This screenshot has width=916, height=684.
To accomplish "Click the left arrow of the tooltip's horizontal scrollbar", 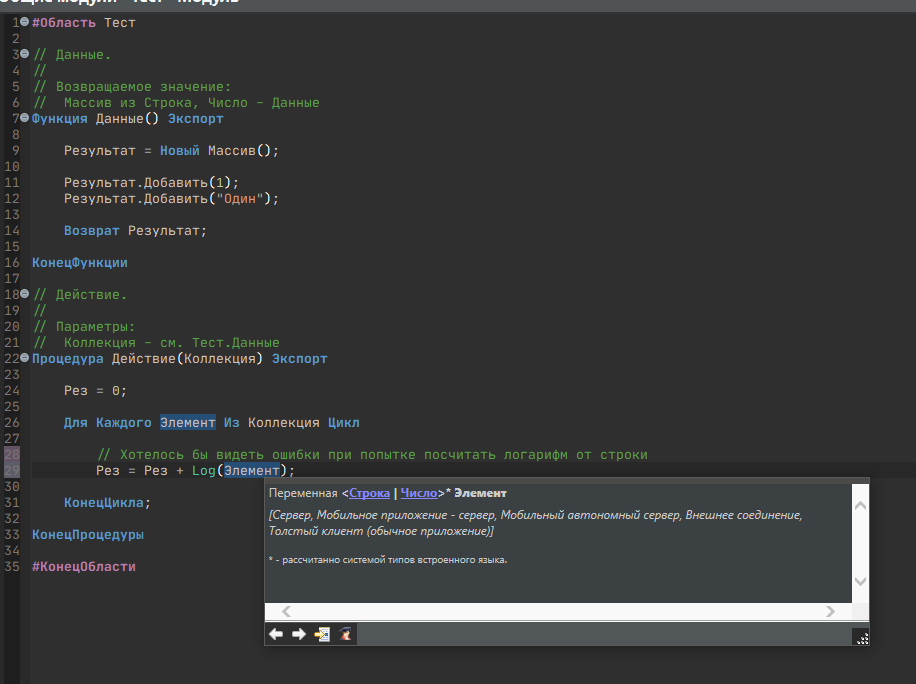I will point(286,612).
